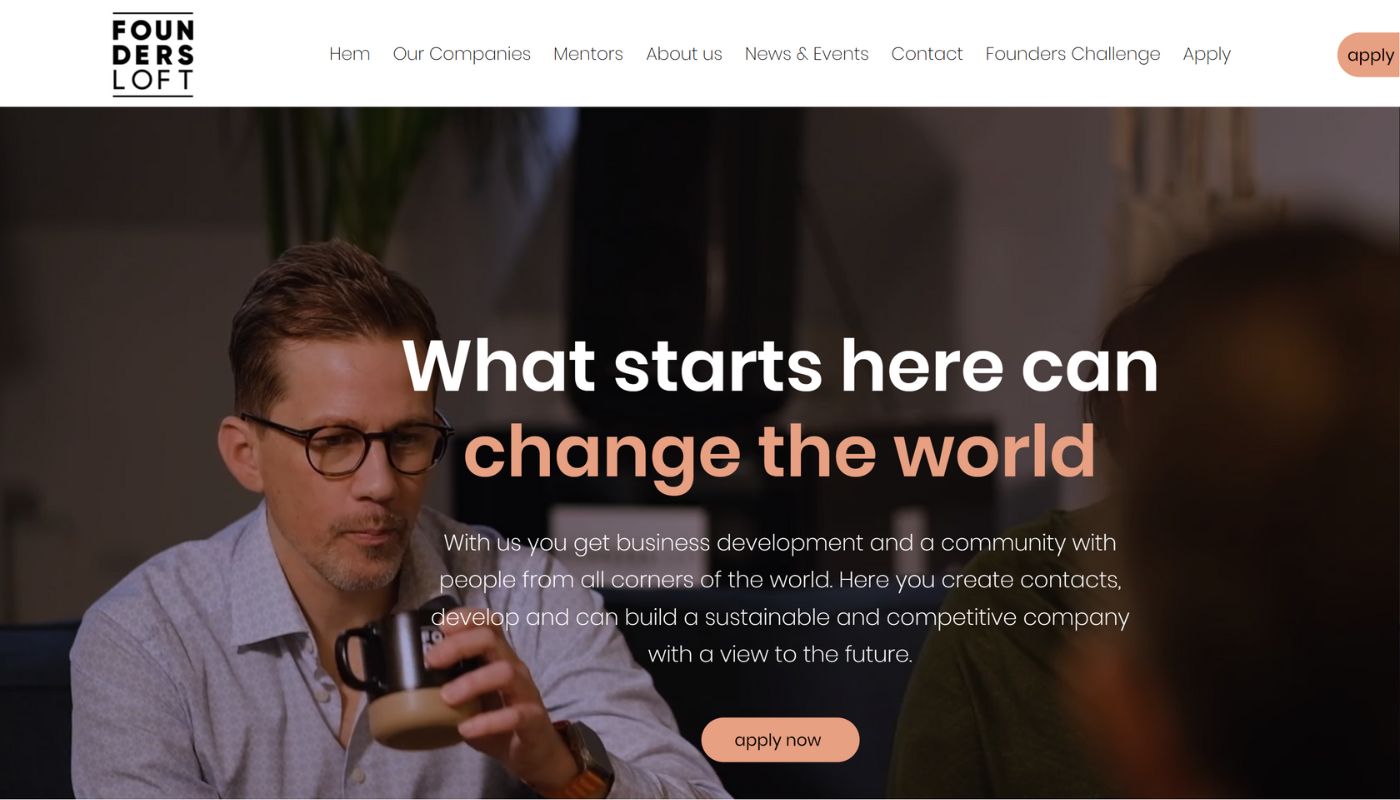Click the 'What starts here can' heading
The image size is (1400, 800).
[780, 366]
